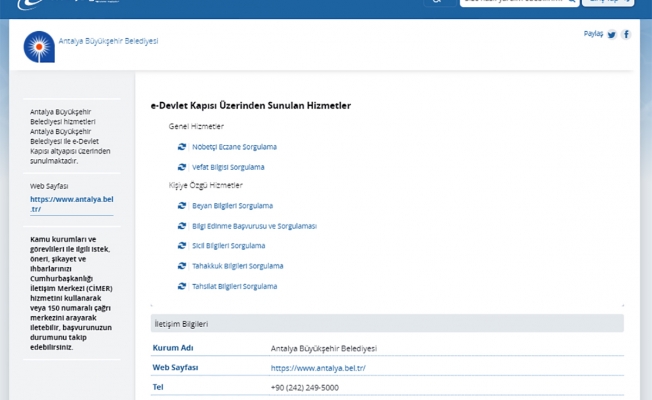
Task: Share the page on Twitter
Action: tap(612, 35)
